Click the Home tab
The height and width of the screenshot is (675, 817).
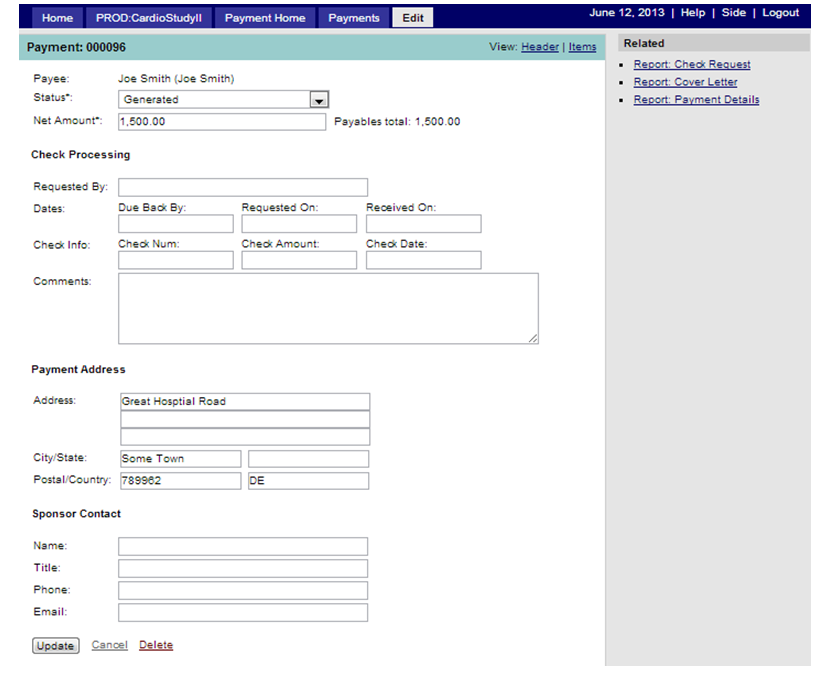[x=57, y=18]
